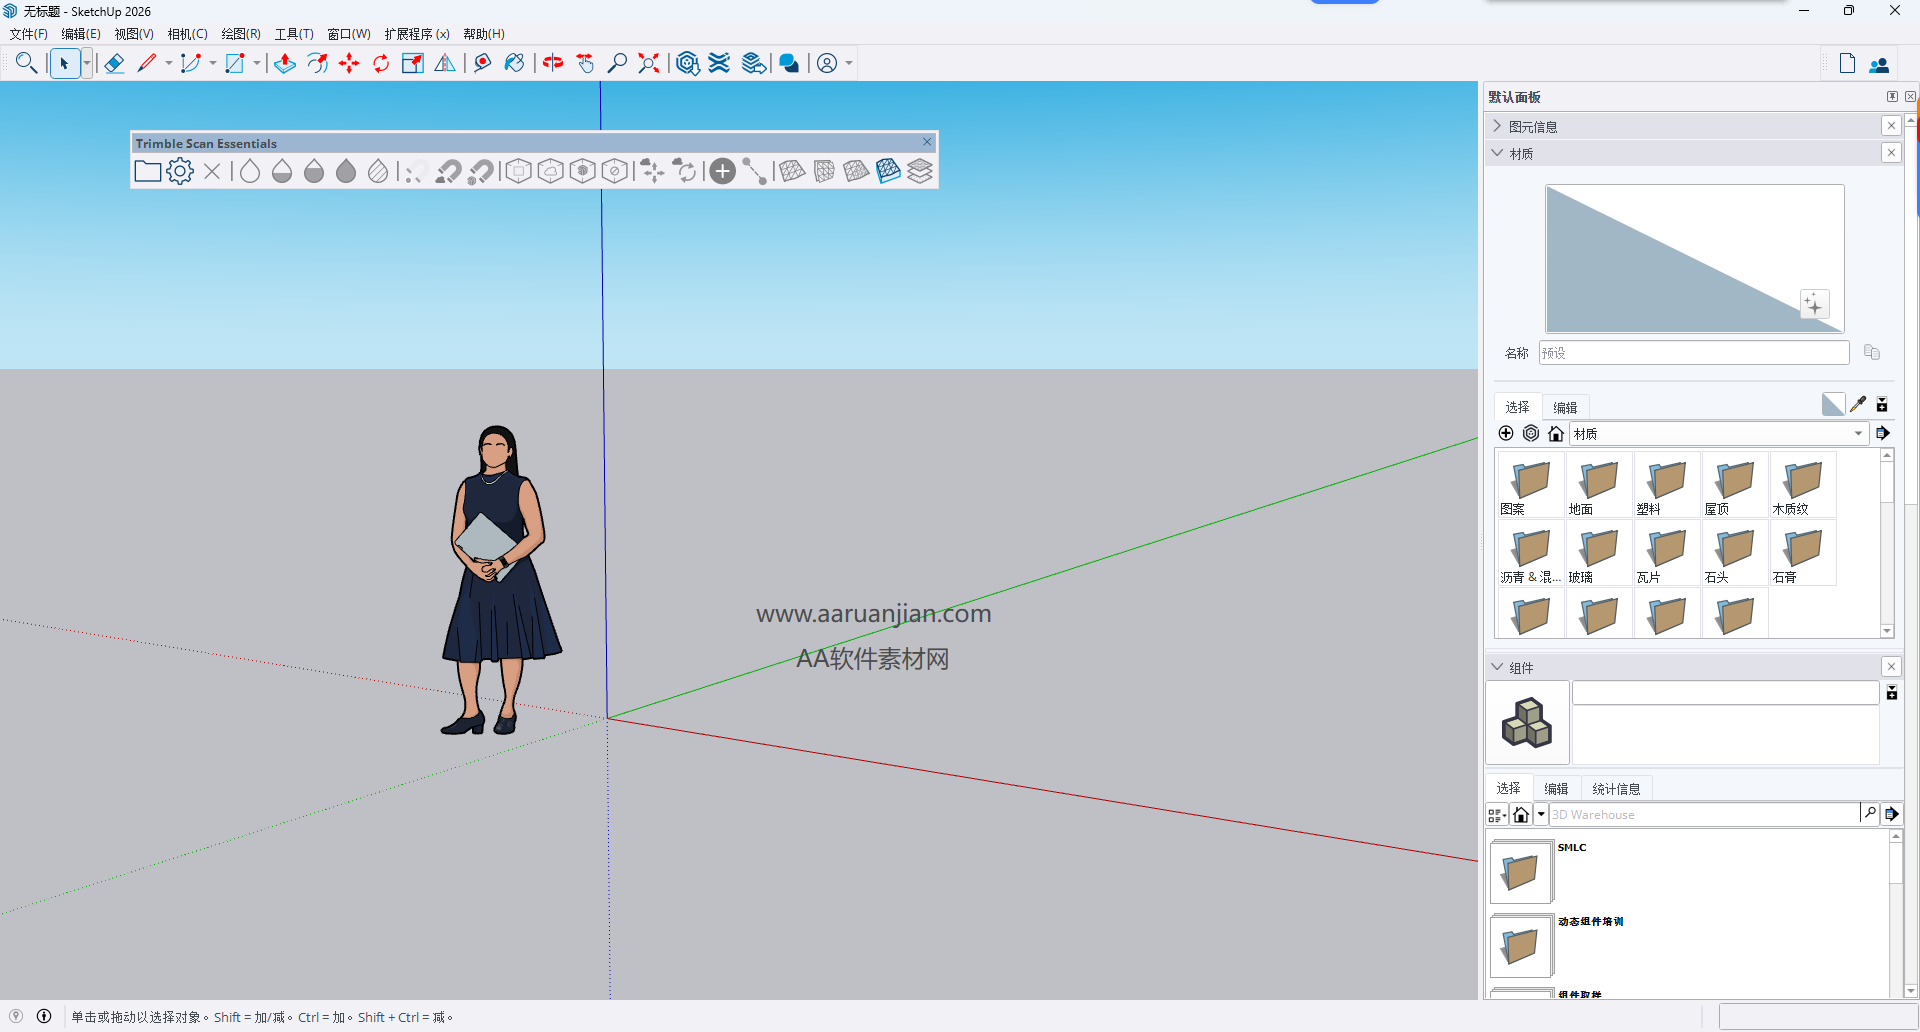Image resolution: width=1920 pixels, height=1032 pixels.
Task: Select the Zoom tool from the toolbar
Action: click(616, 62)
